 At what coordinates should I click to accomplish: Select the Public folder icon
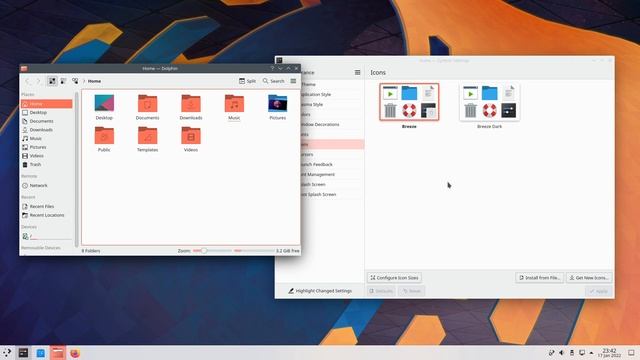click(104, 135)
